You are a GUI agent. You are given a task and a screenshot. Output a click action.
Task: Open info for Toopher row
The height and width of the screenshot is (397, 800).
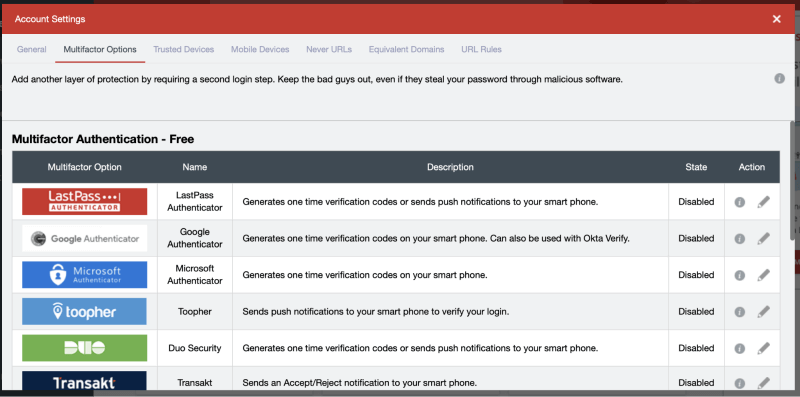click(x=740, y=312)
